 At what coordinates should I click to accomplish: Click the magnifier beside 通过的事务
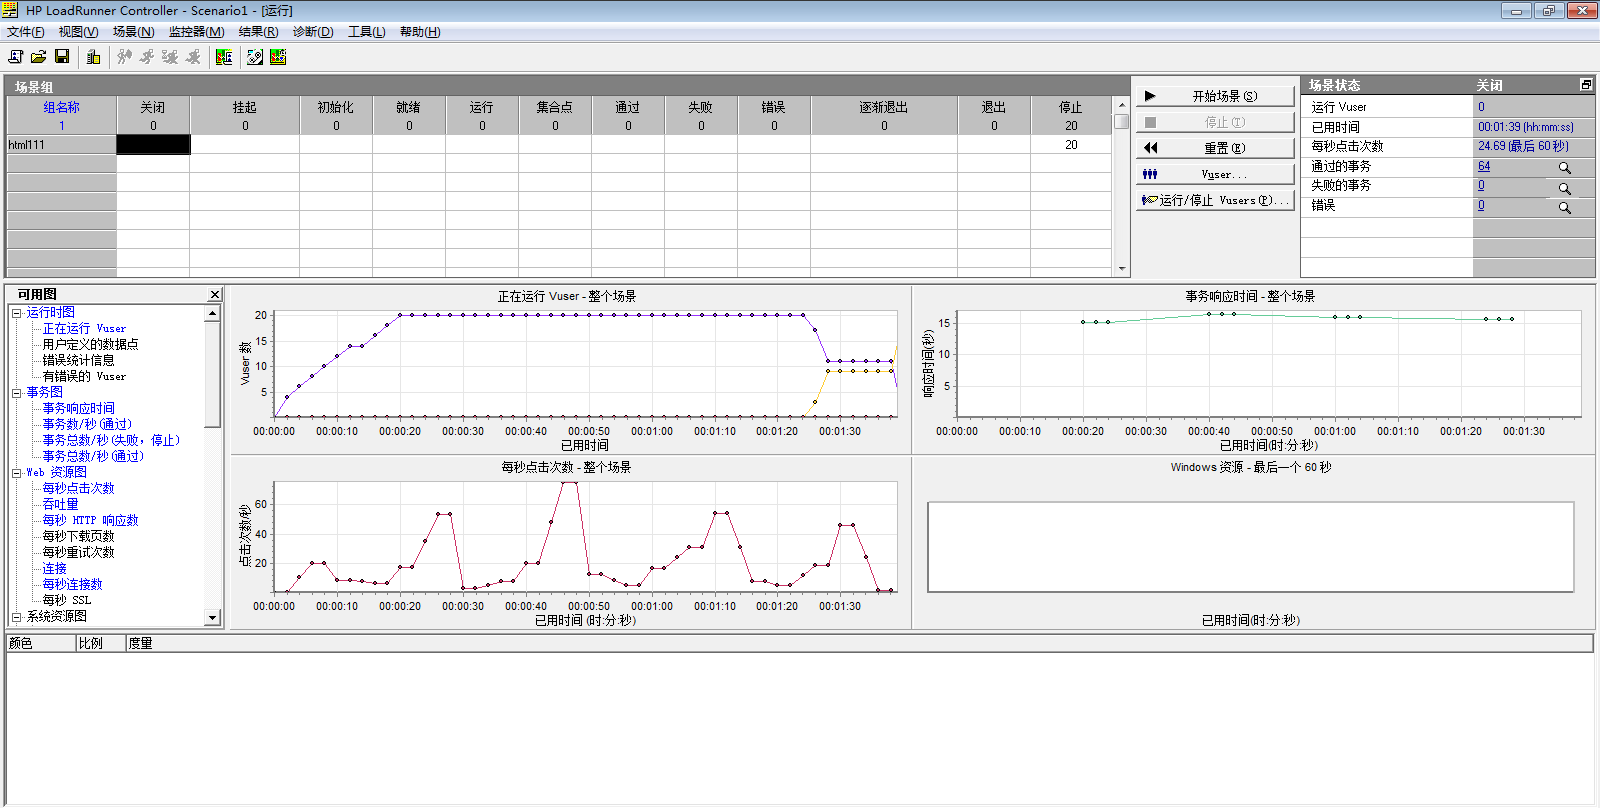(1564, 168)
